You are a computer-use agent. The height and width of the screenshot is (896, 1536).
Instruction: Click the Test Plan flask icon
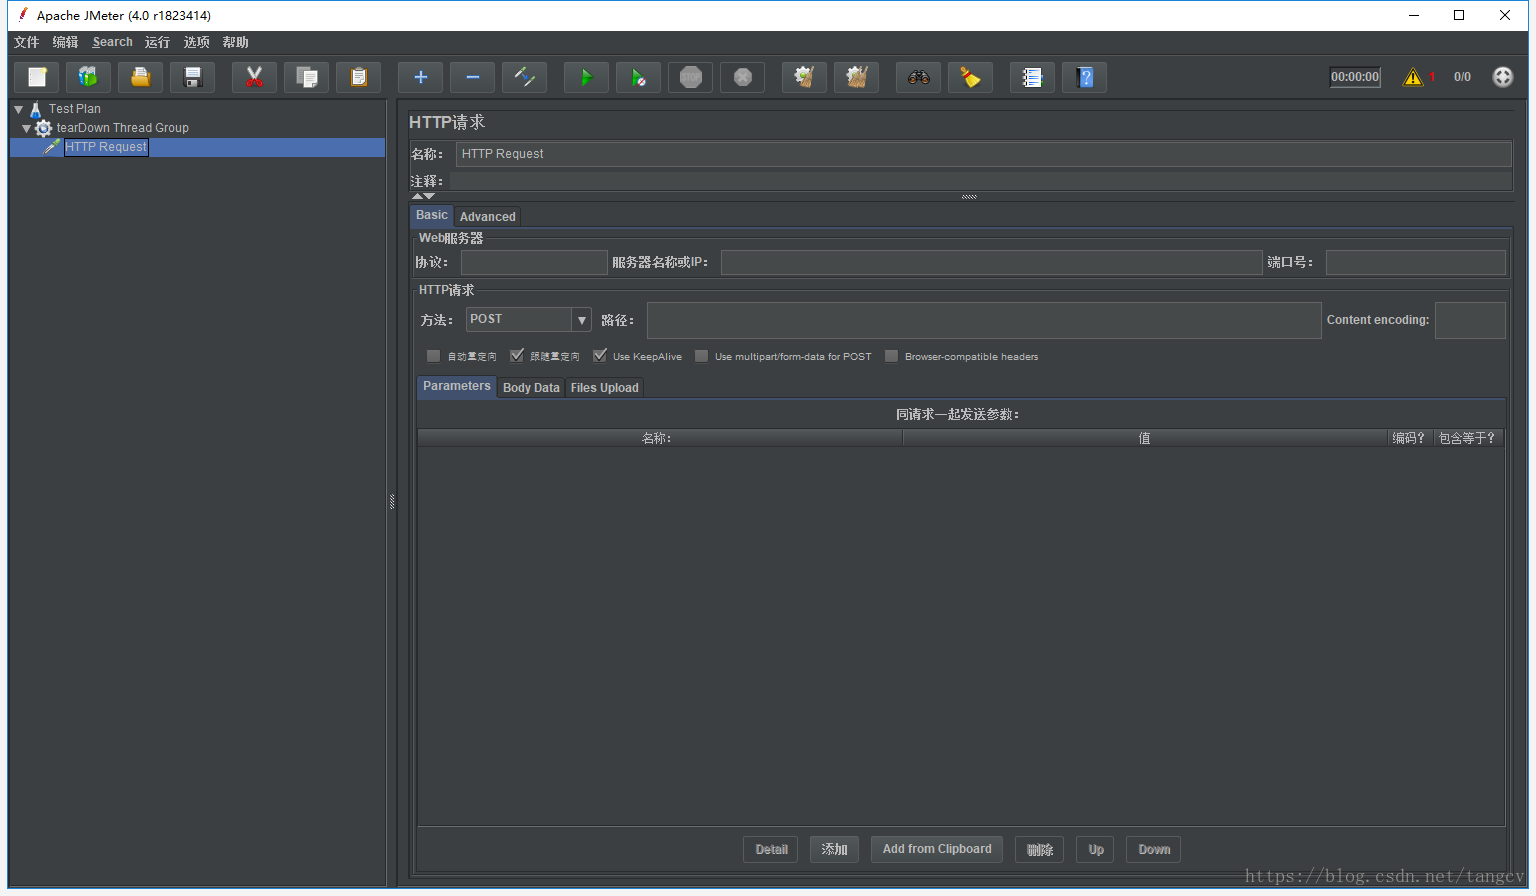click(36, 109)
